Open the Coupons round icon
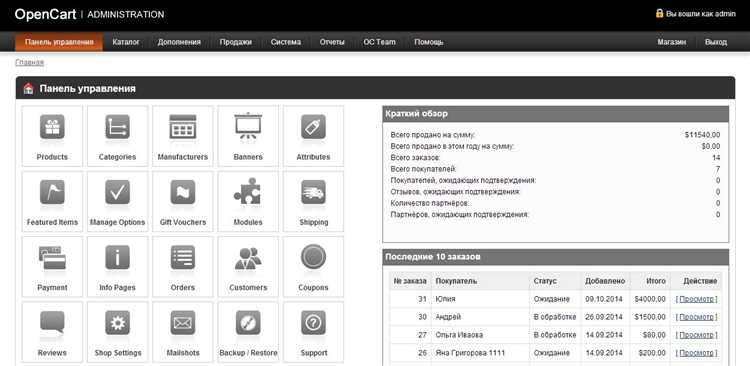750x366 pixels. point(313,257)
